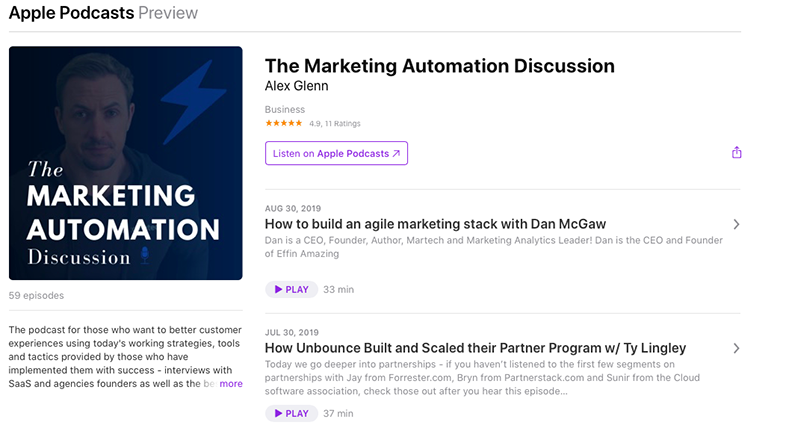The image size is (786, 431).
Task: Click the author name 'Alex Glenn'
Action: pos(296,86)
